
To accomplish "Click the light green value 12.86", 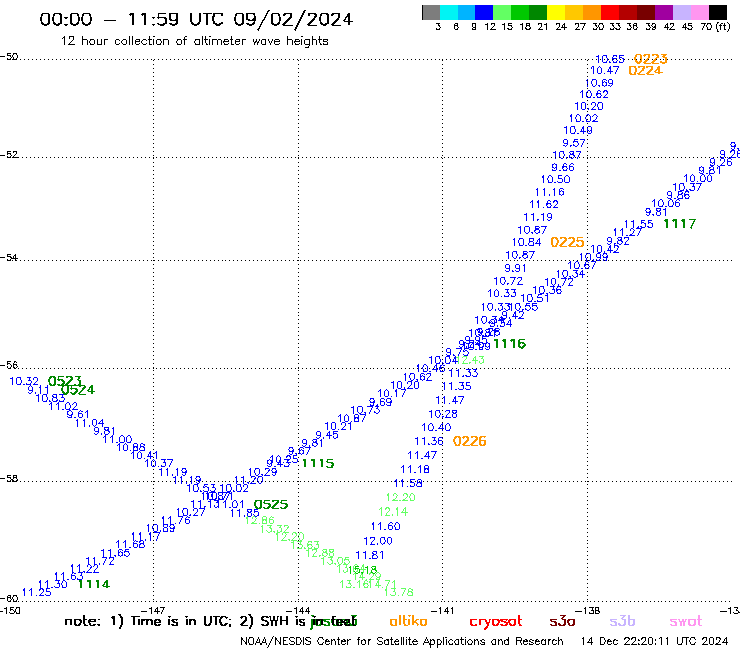I will pyautogui.click(x=260, y=520).
